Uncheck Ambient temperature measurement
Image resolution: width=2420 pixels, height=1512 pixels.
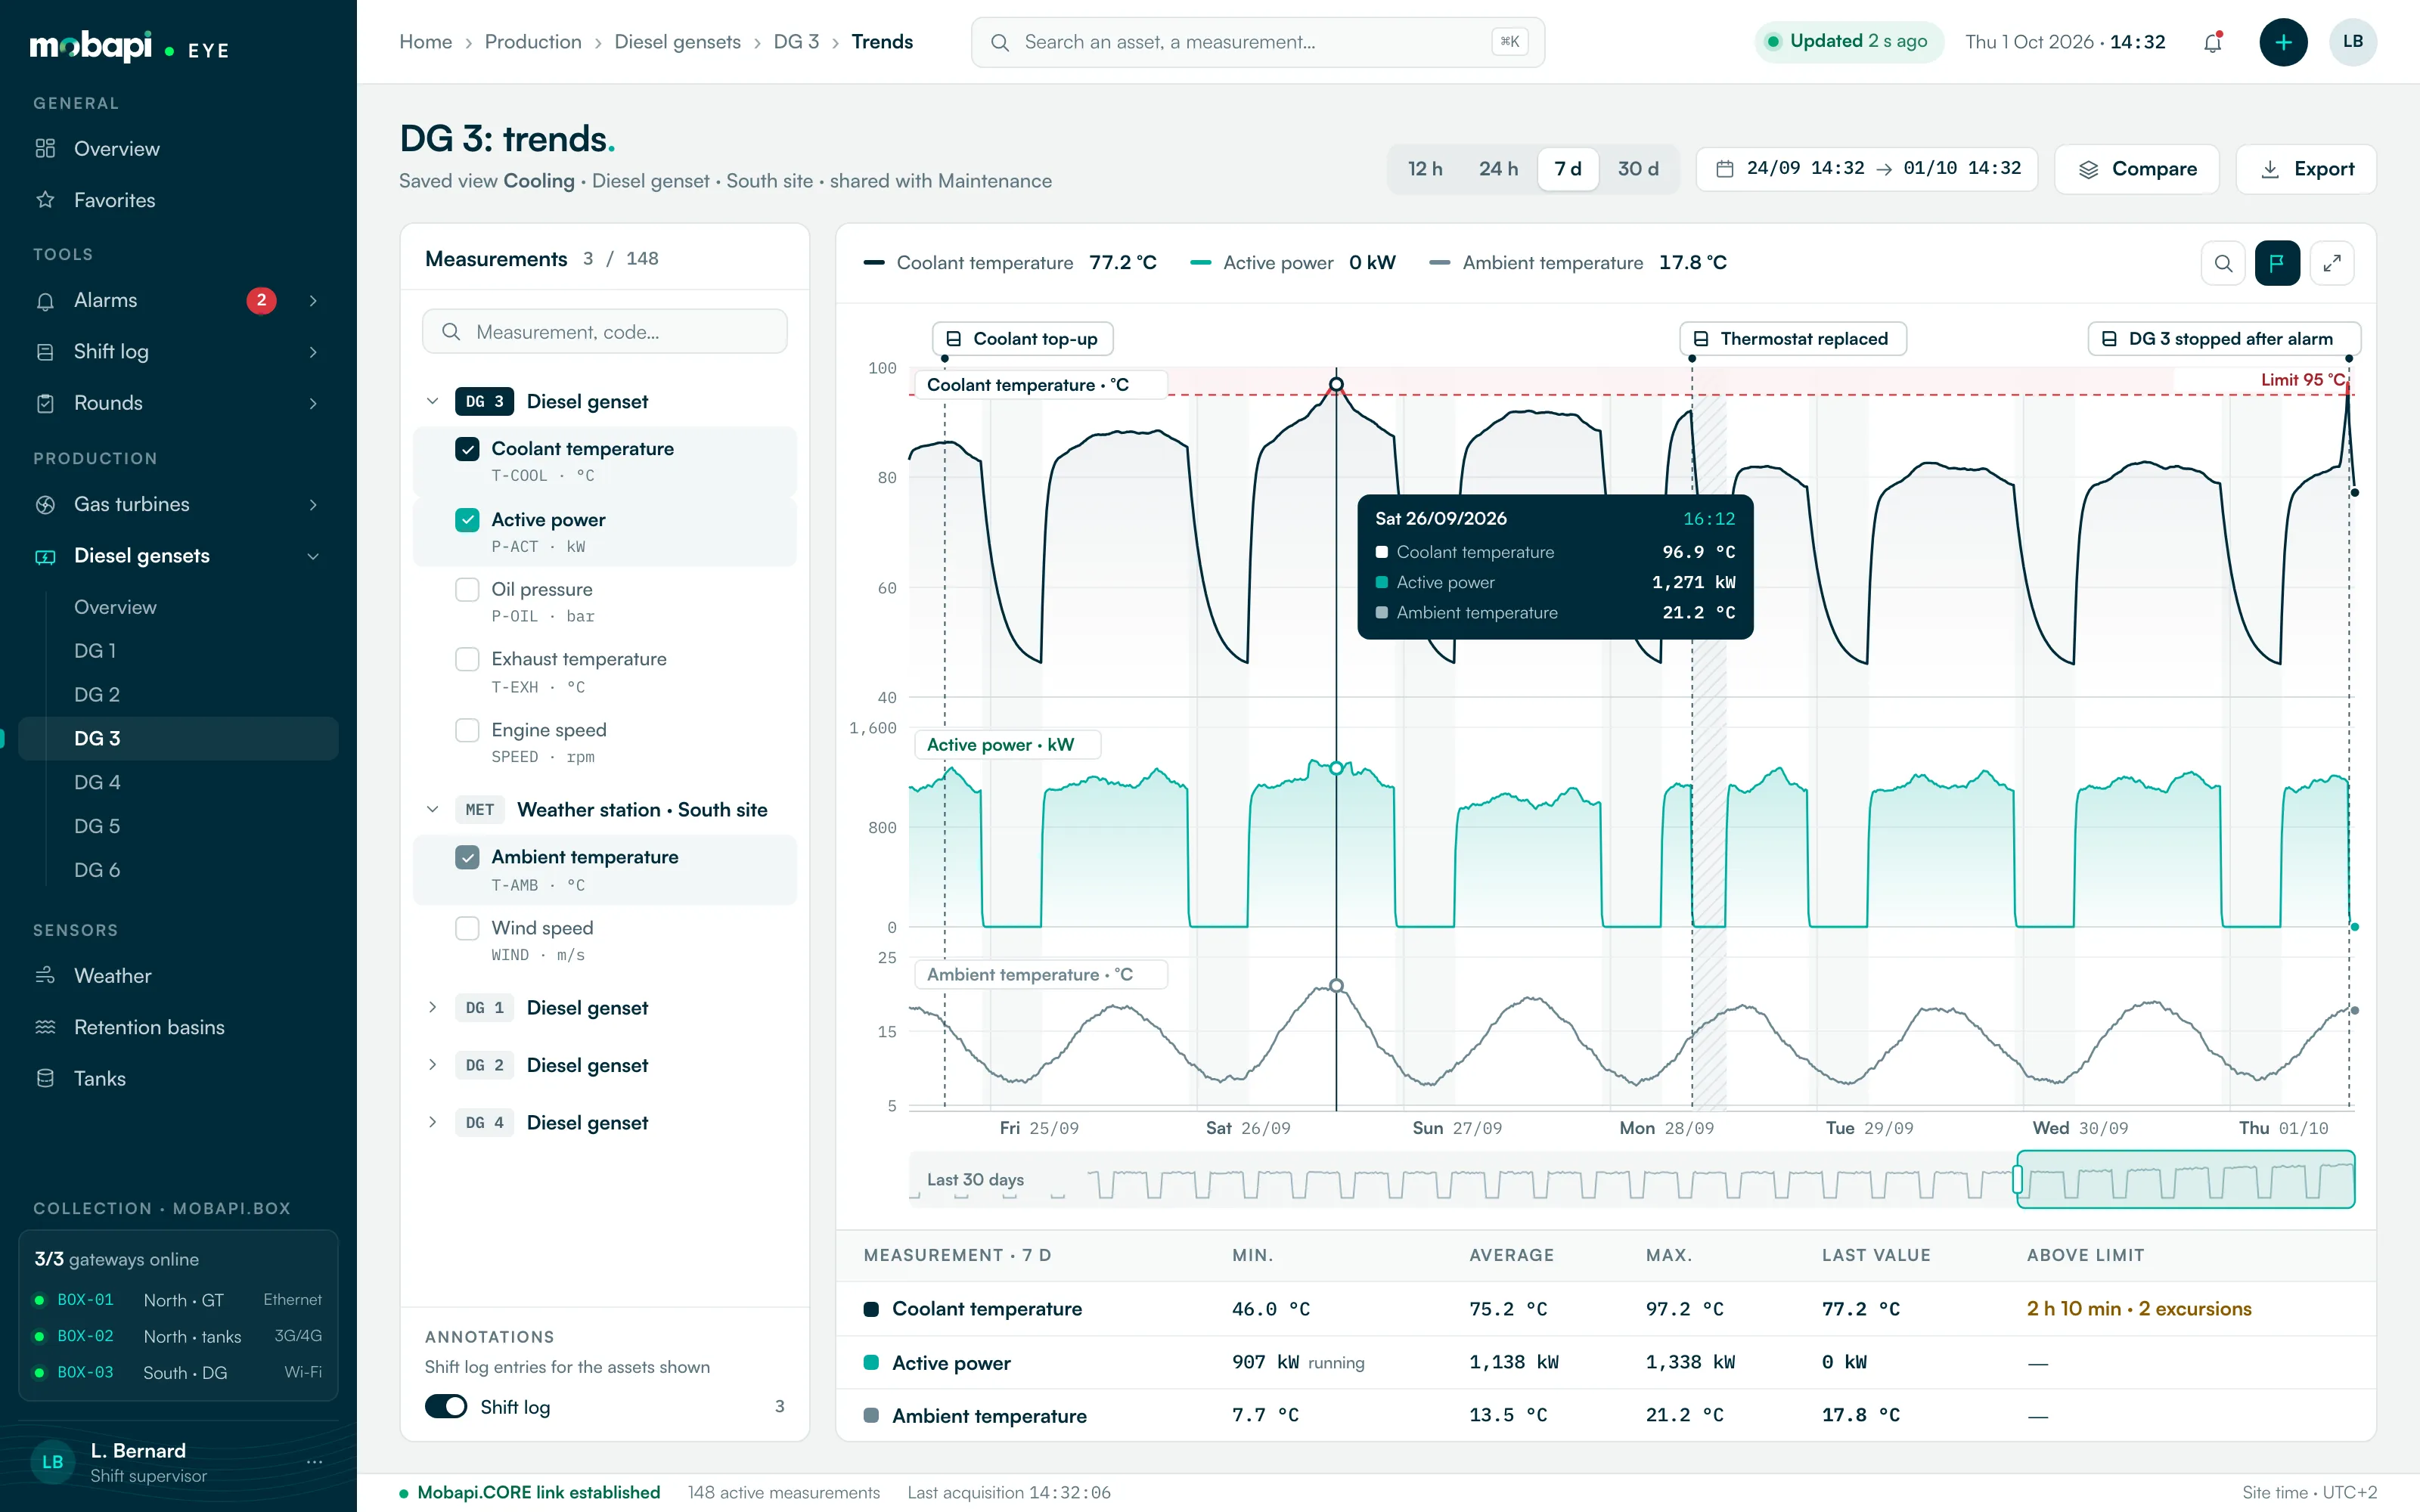point(467,858)
